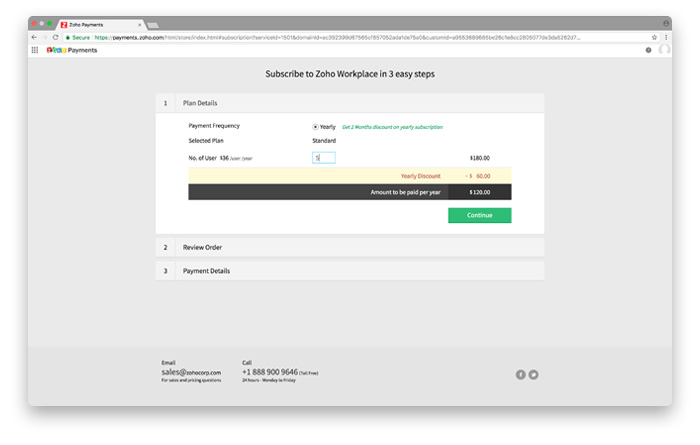Click the sales@zohocorp.com email link
Screen dimensions: 700x445
click(x=191, y=372)
